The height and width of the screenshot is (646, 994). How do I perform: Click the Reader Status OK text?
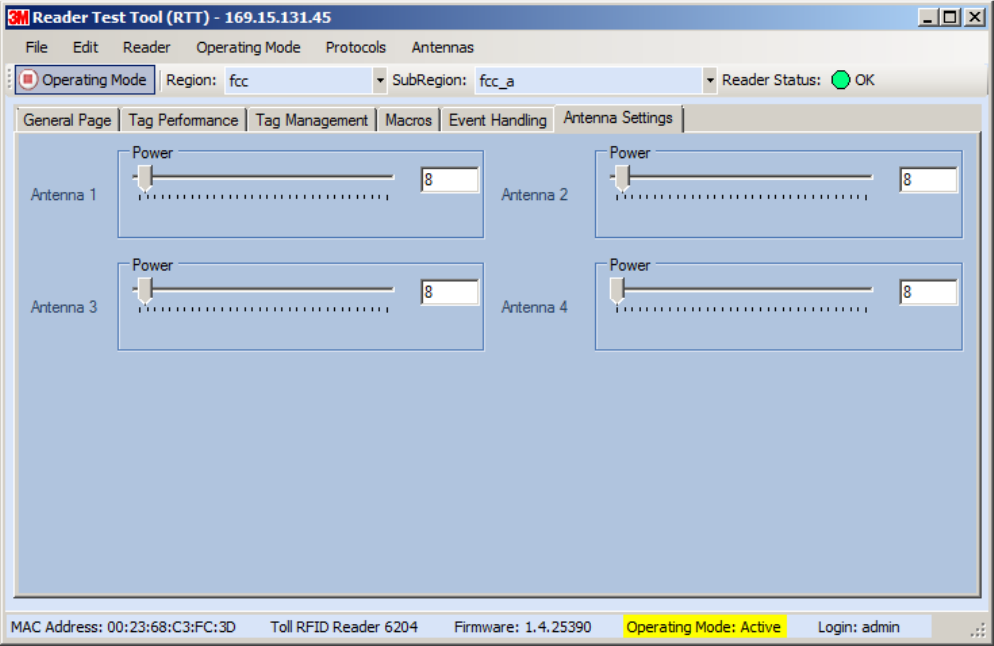coord(864,80)
